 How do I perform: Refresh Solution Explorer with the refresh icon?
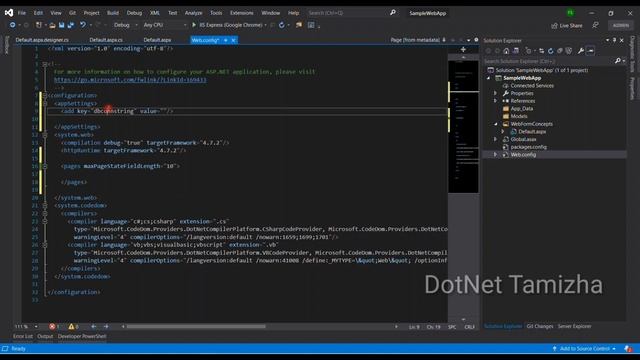point(551,51)
